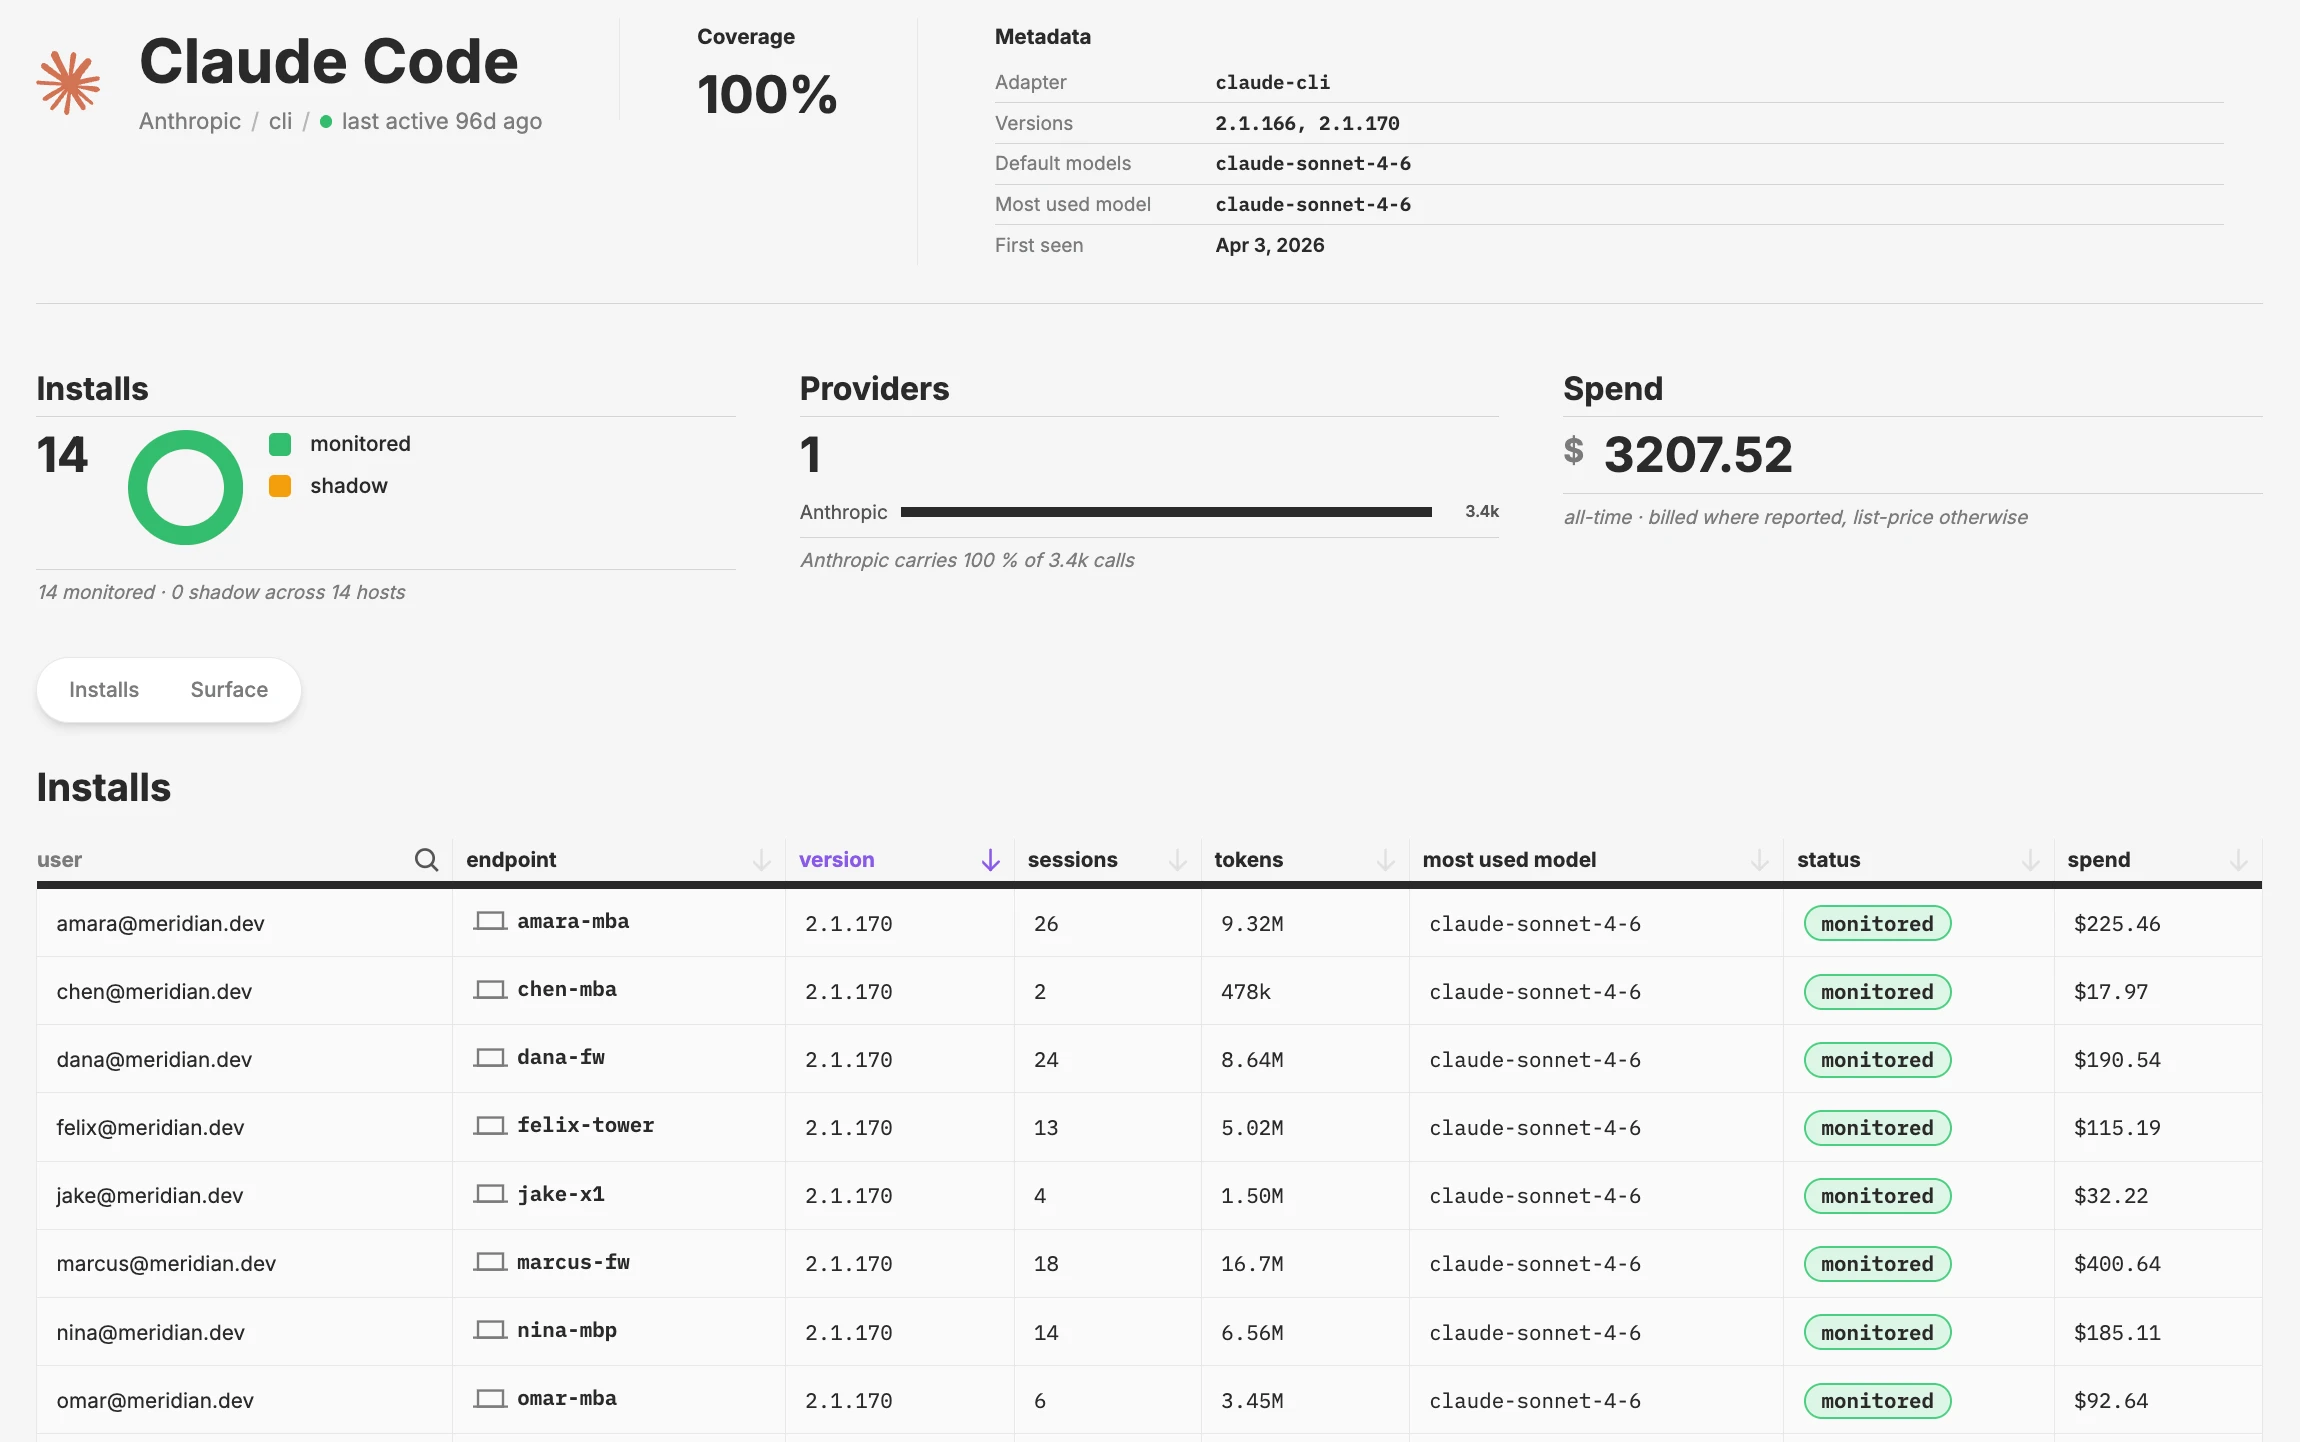Click the Anthropic breadcrumb in header

pyautogui.click(x=190, y=121)
